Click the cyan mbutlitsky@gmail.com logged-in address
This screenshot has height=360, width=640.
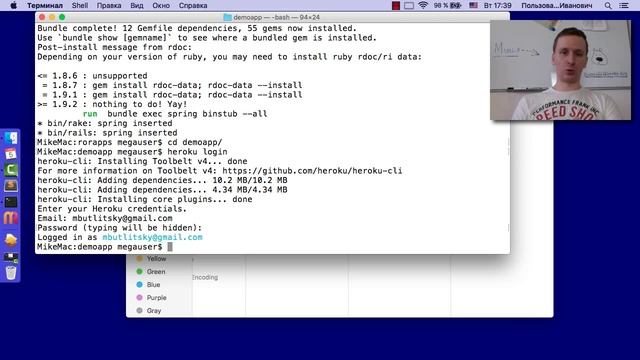pos(152,237)
